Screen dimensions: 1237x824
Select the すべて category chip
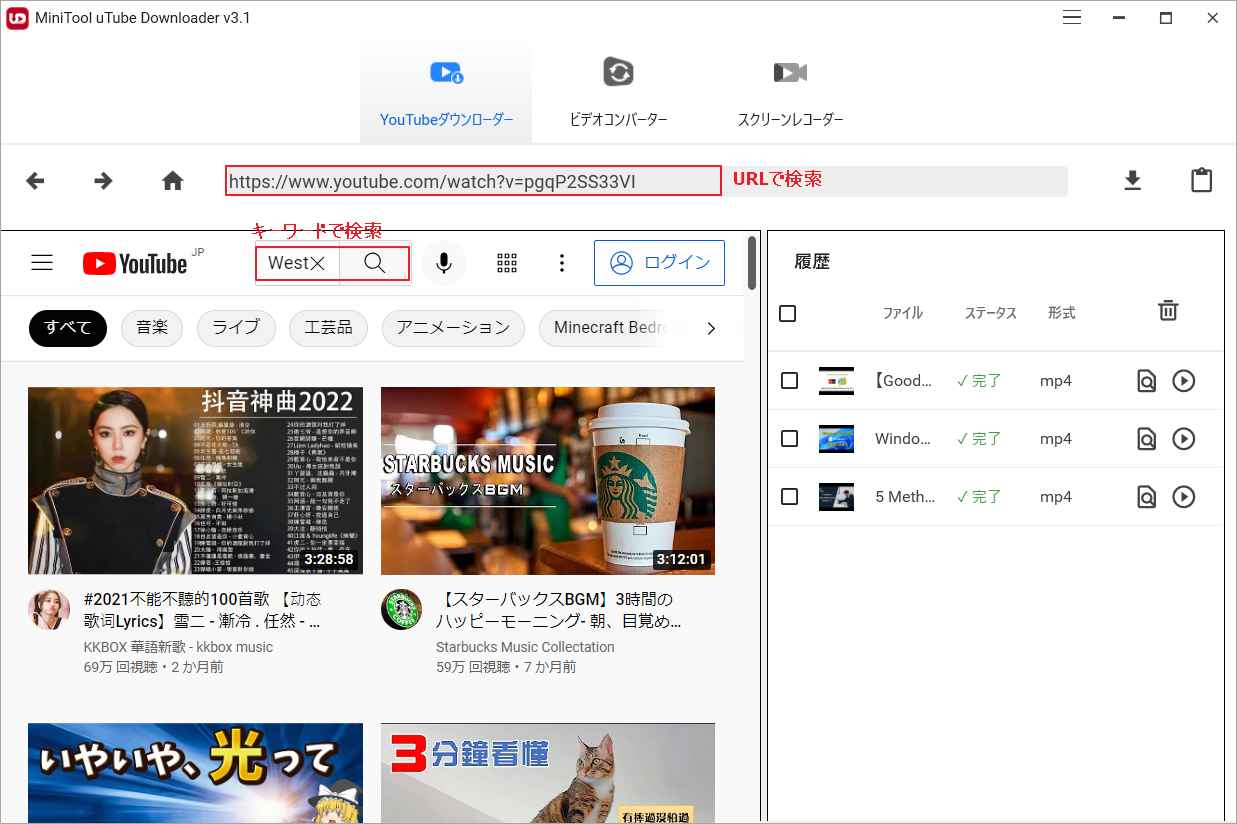(68, 328)
